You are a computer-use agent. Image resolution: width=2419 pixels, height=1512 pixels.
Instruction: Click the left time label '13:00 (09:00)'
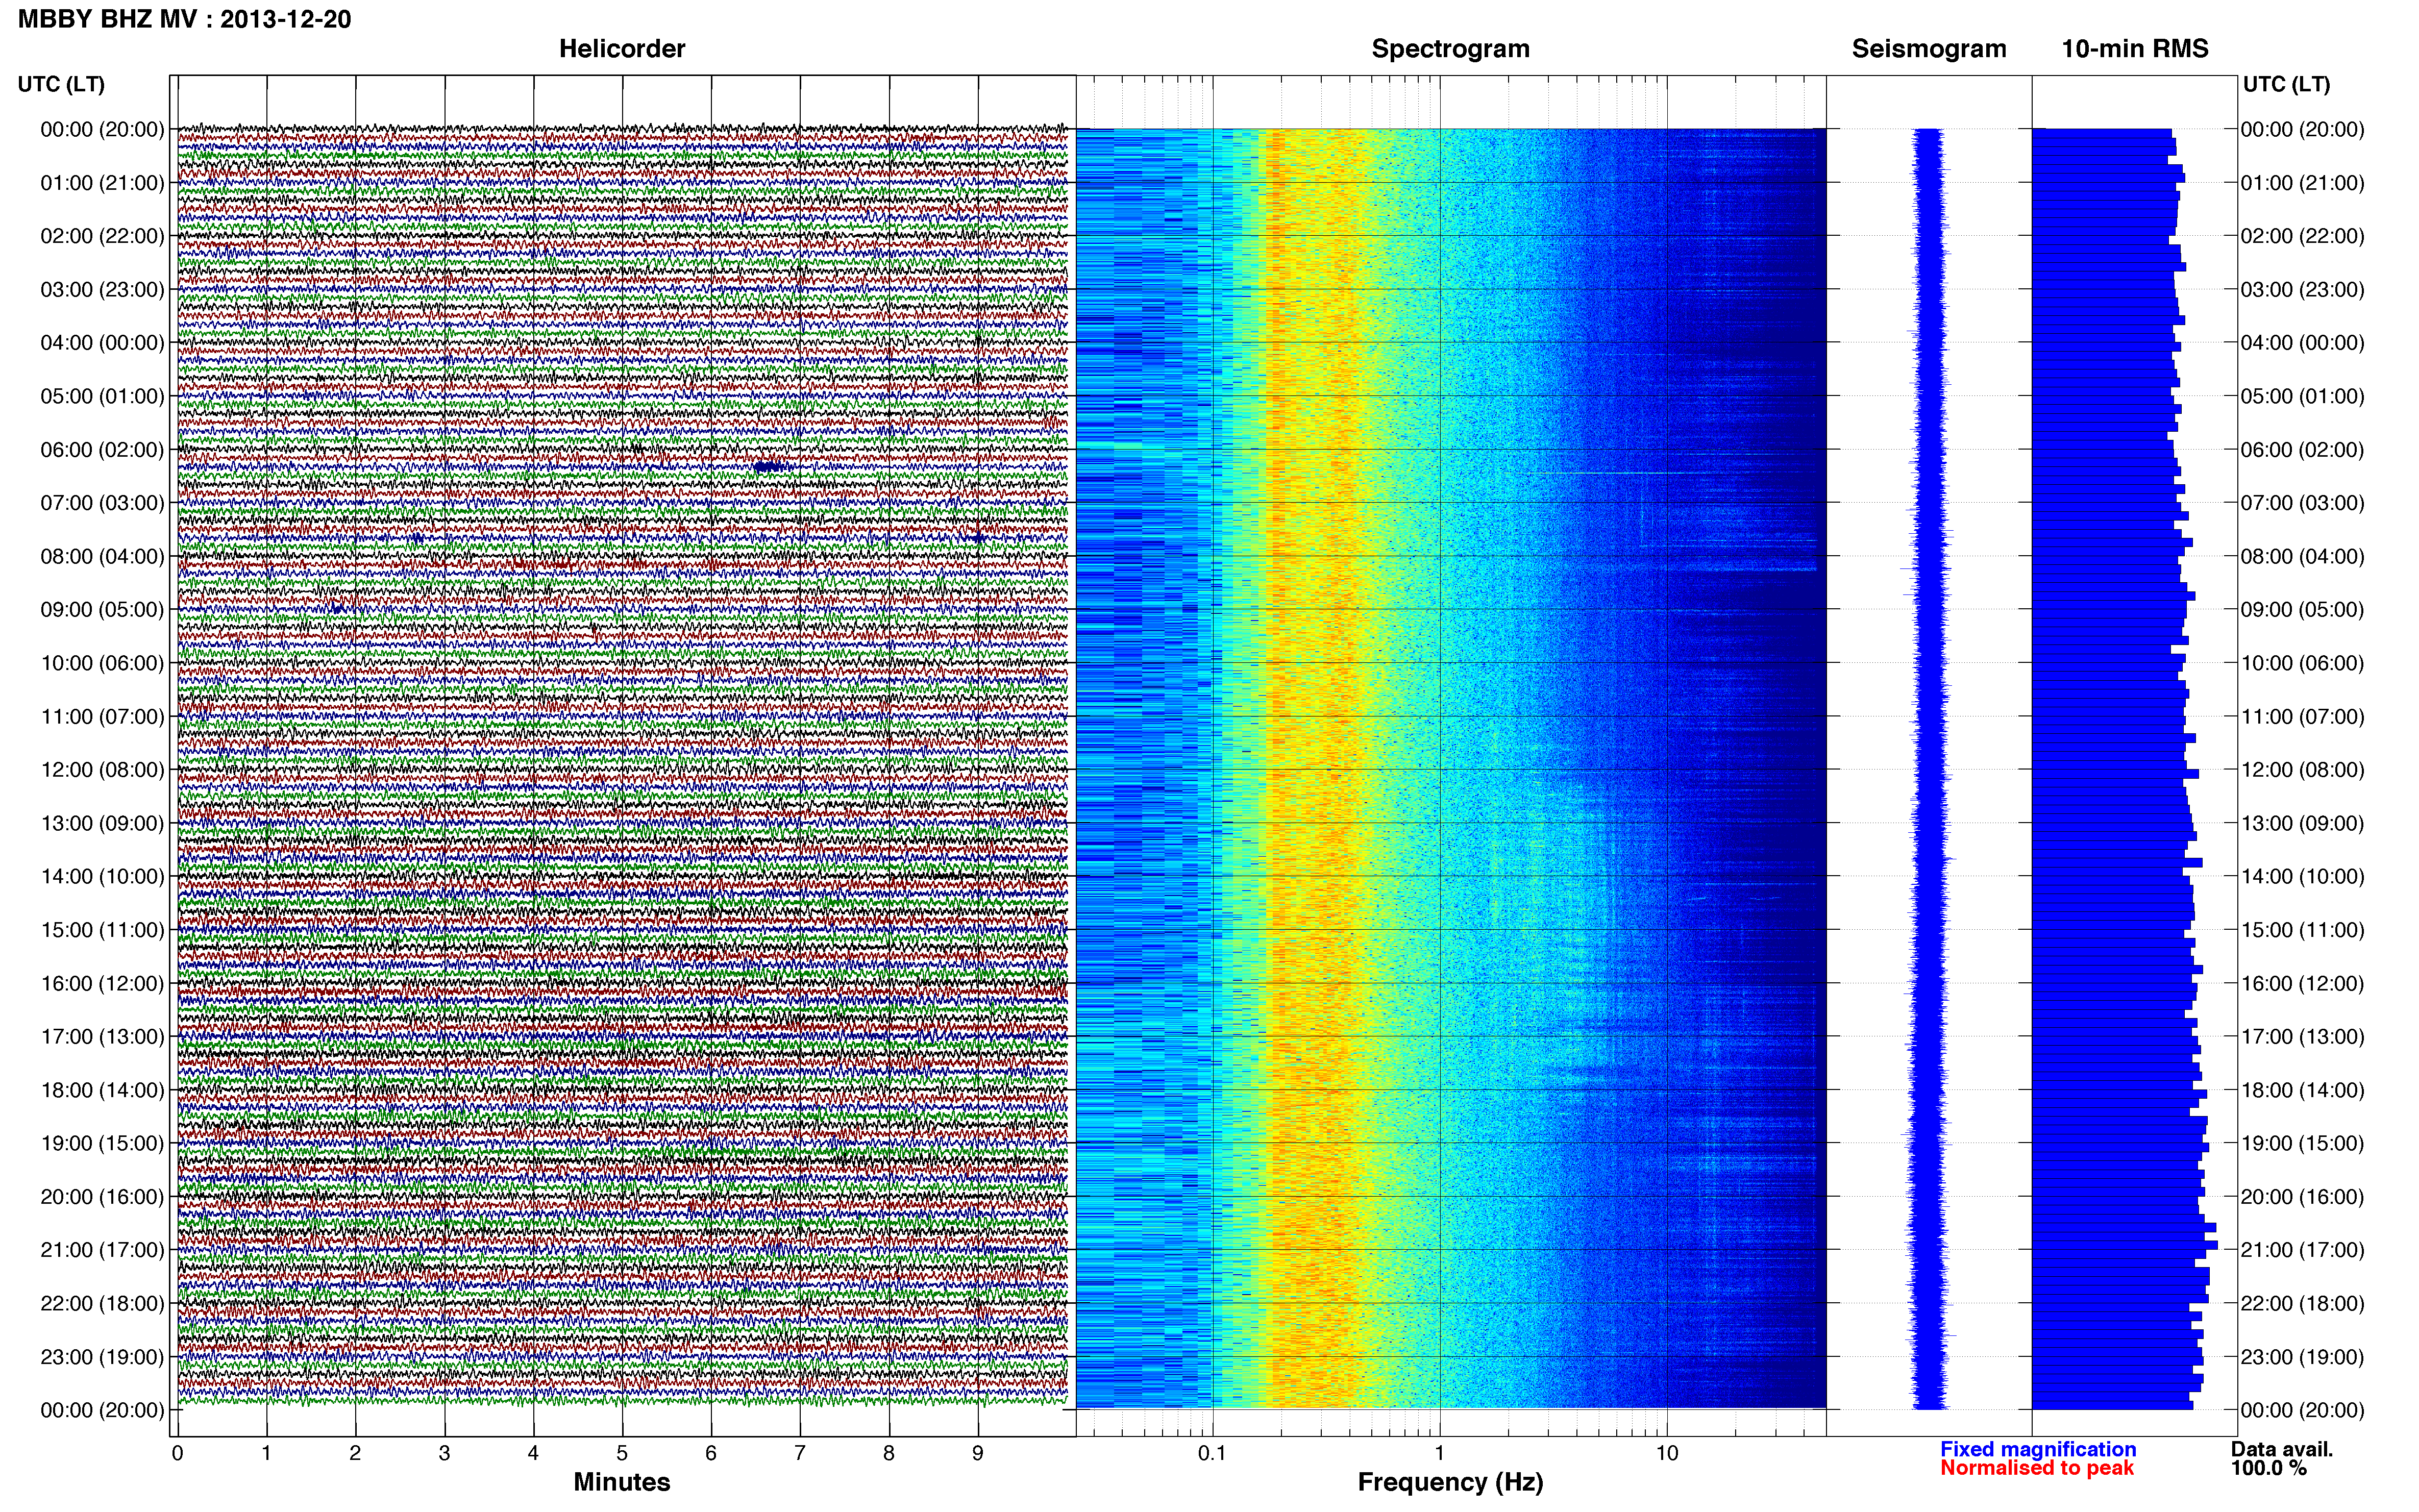pos(102,823)
